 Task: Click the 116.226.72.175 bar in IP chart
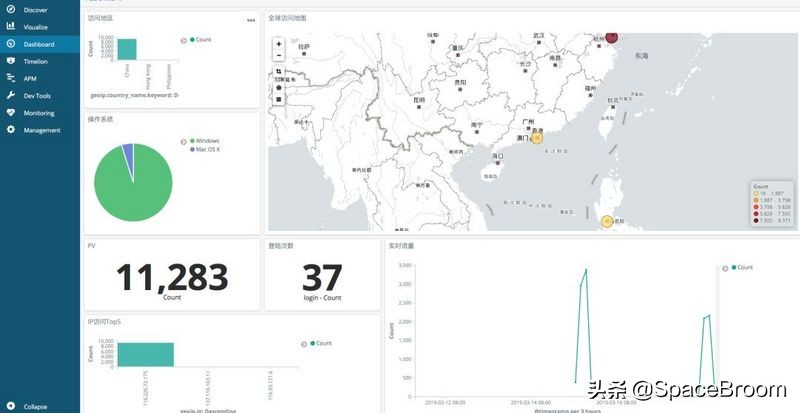[145, 354]
